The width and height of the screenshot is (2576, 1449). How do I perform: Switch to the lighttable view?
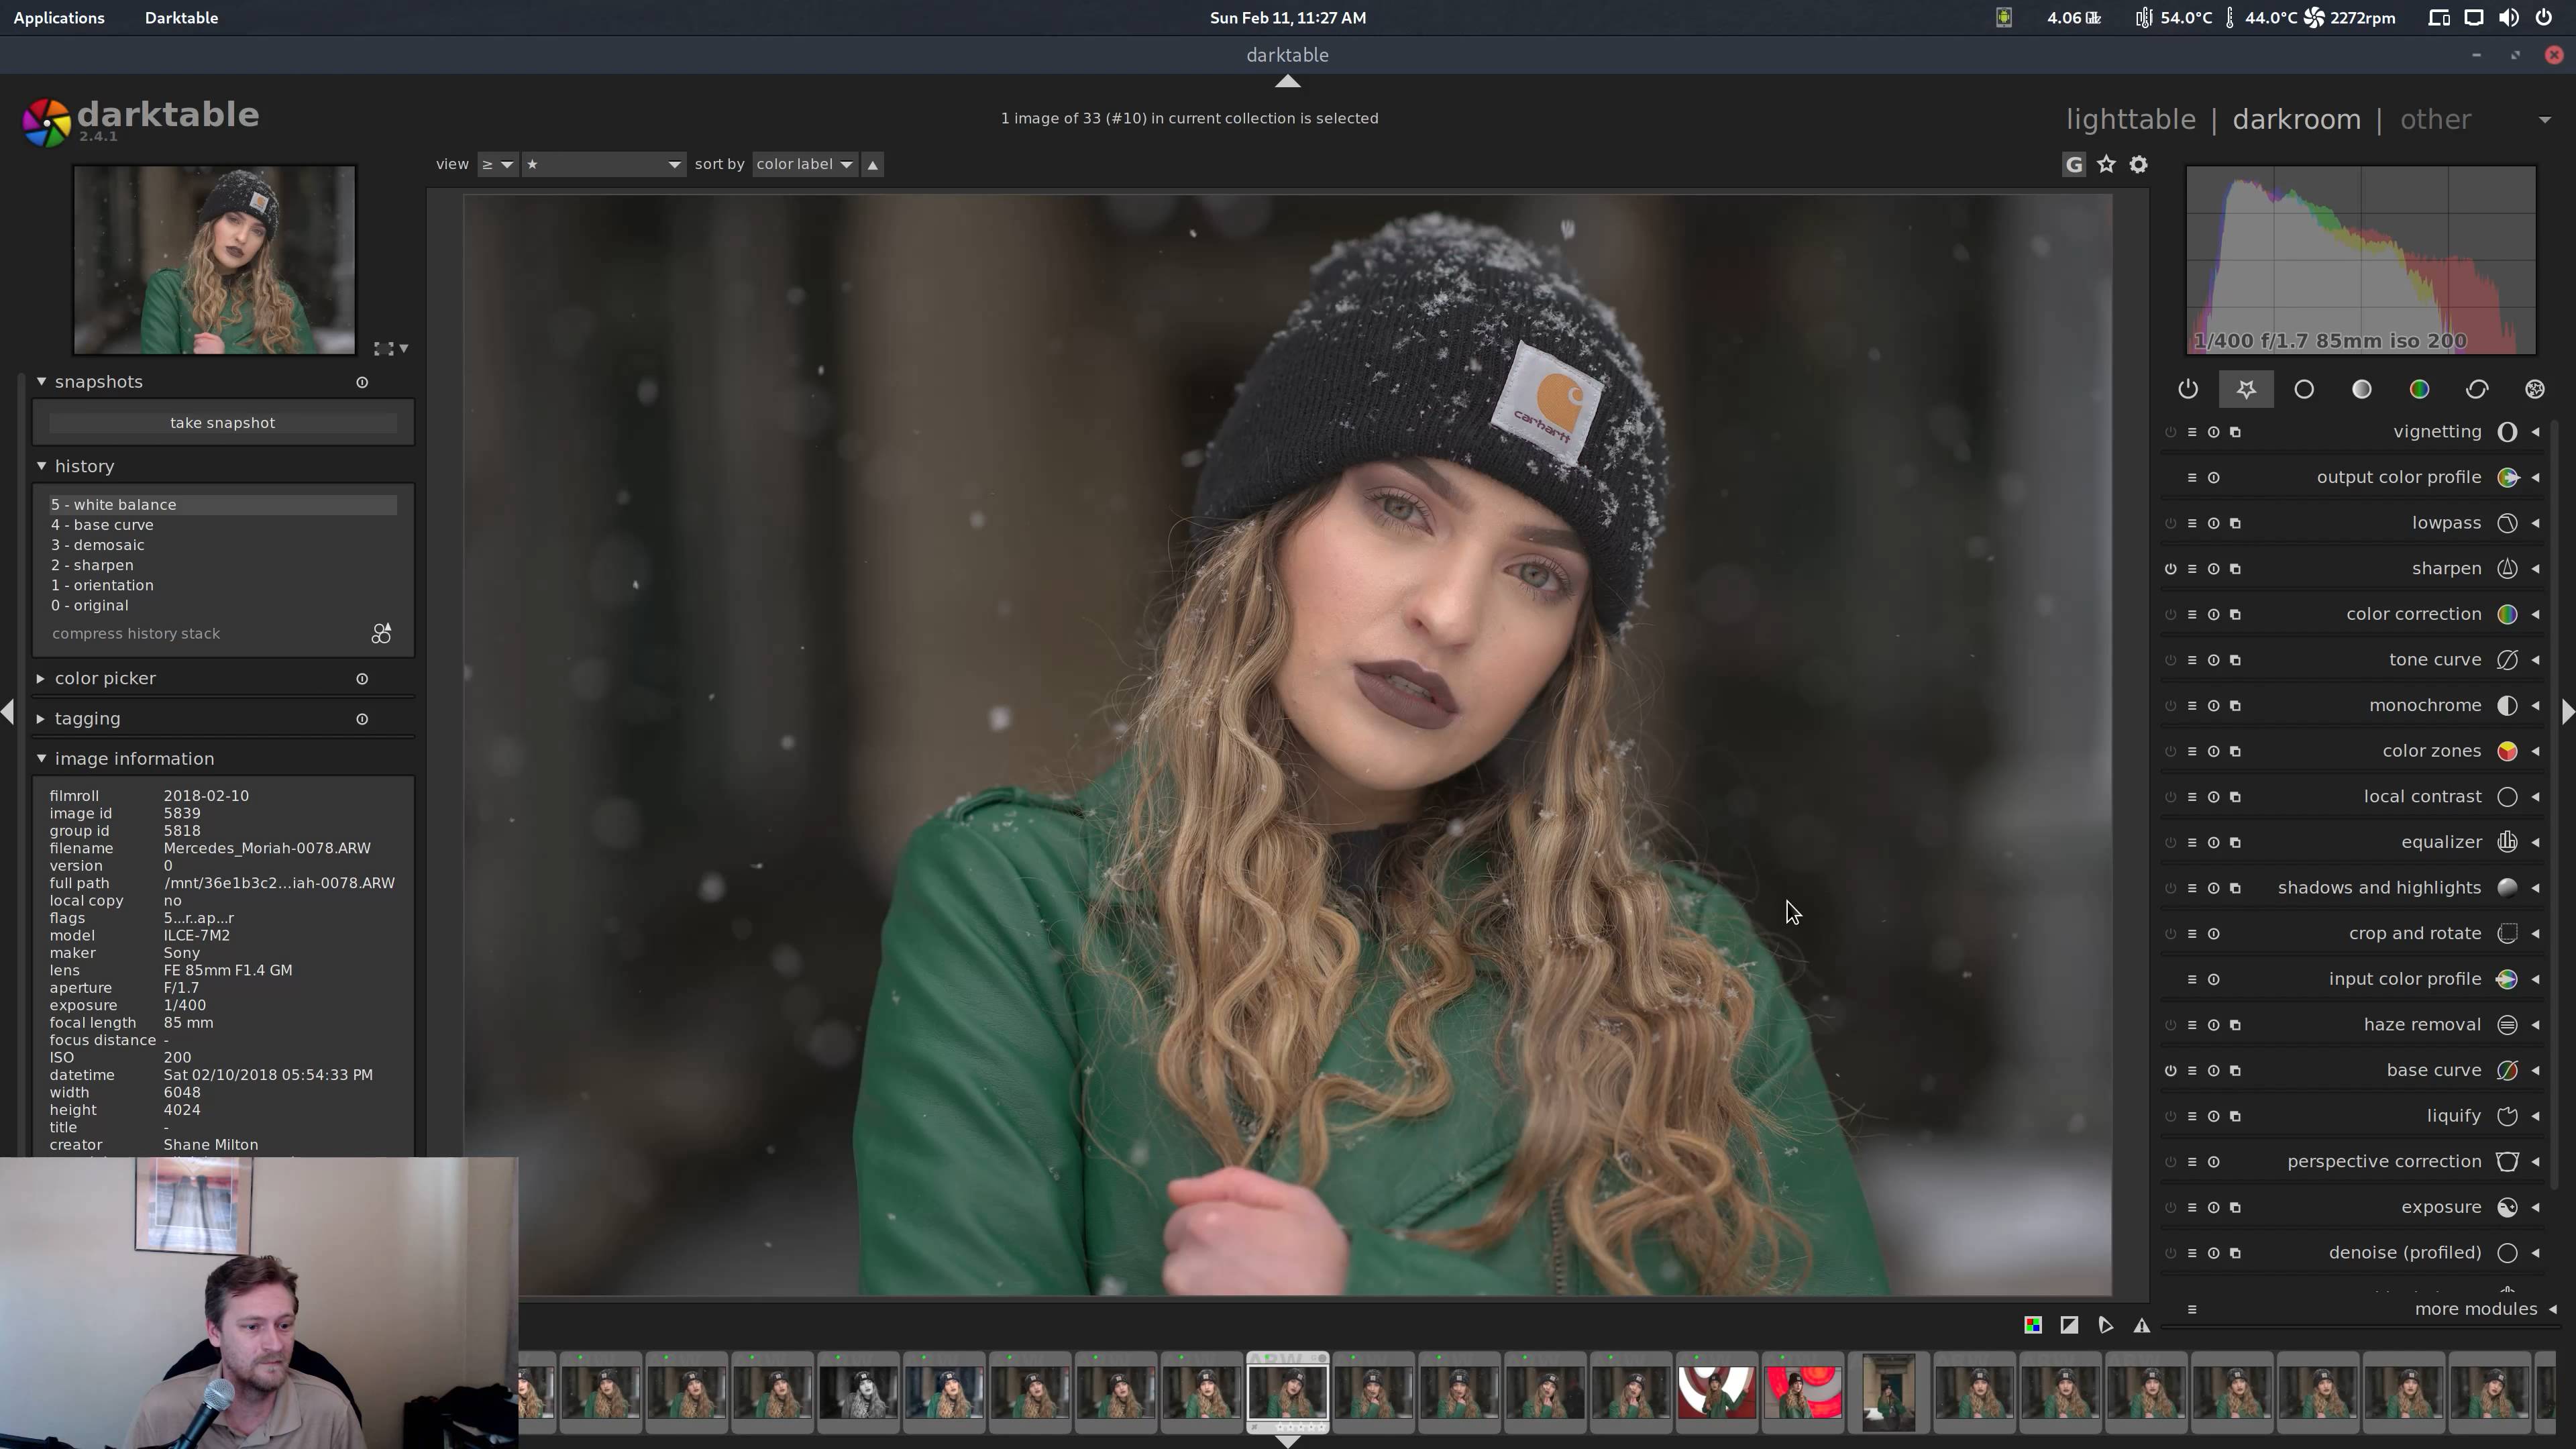tap(2130, 120)
